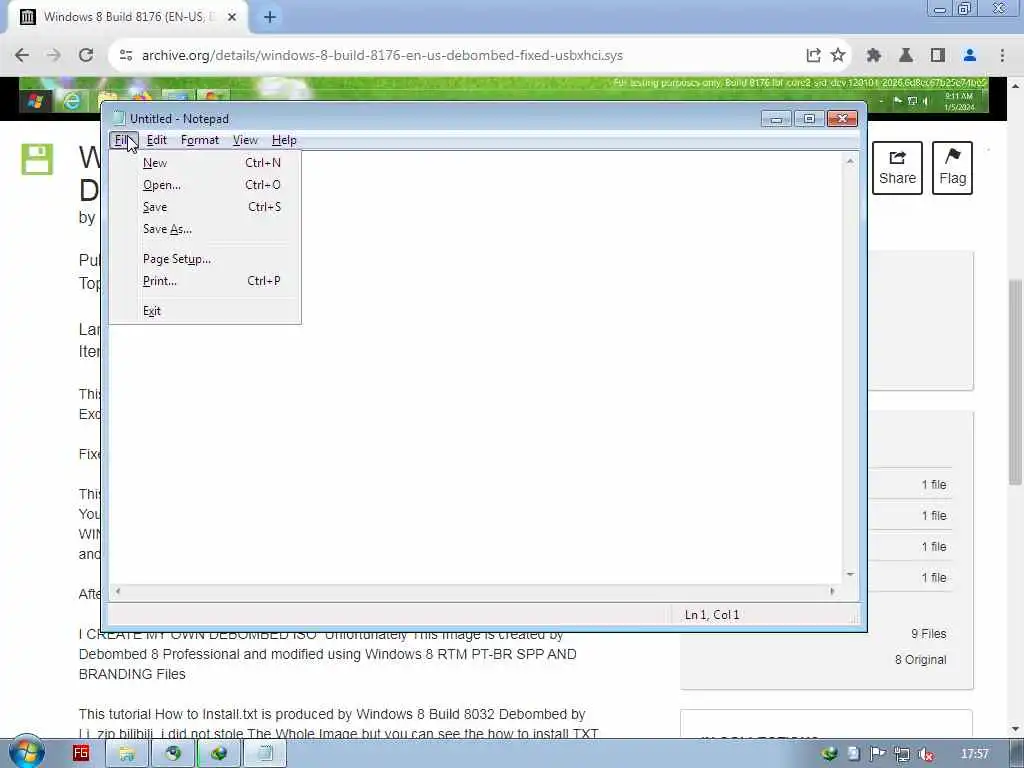Screen dimensions: 1024x768
Task: Go forward in the browser
Action: pyautogui.click(x=54, y=55)
